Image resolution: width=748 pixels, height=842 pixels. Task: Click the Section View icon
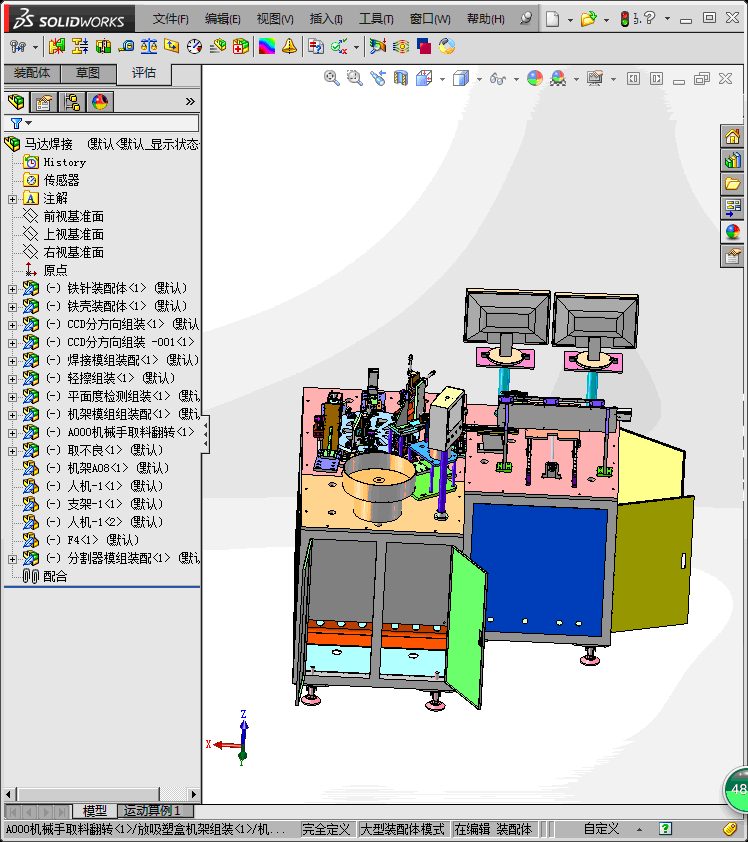[x=401, y=78]
